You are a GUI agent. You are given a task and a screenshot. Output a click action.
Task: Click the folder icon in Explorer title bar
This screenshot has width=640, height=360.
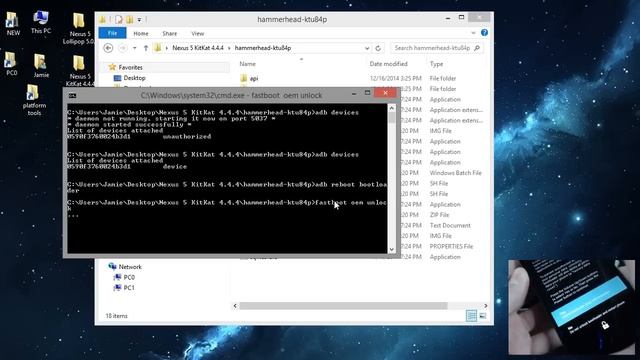point(102,19)
